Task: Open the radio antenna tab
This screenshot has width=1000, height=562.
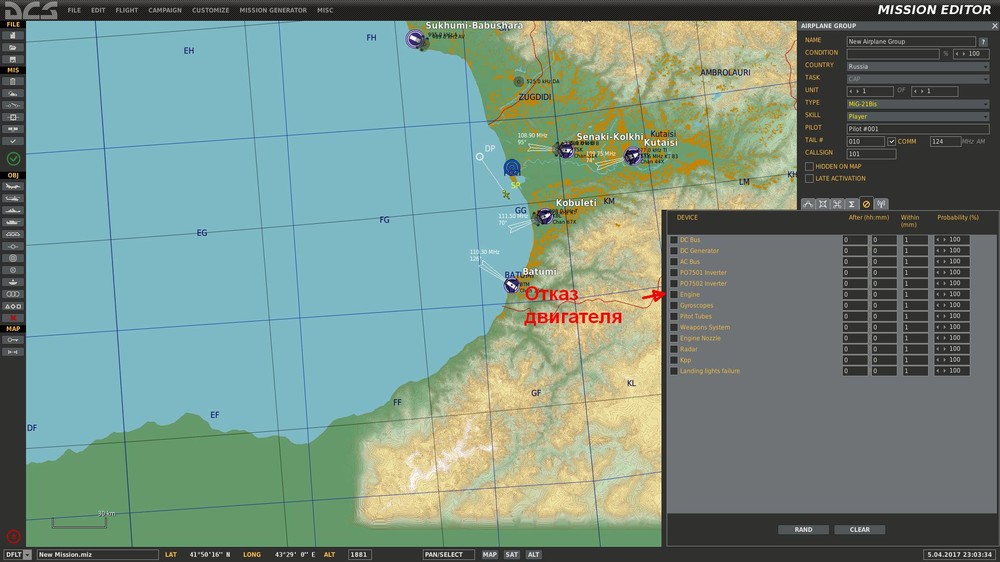Action: pyautogui.click(x=881, y=204)
